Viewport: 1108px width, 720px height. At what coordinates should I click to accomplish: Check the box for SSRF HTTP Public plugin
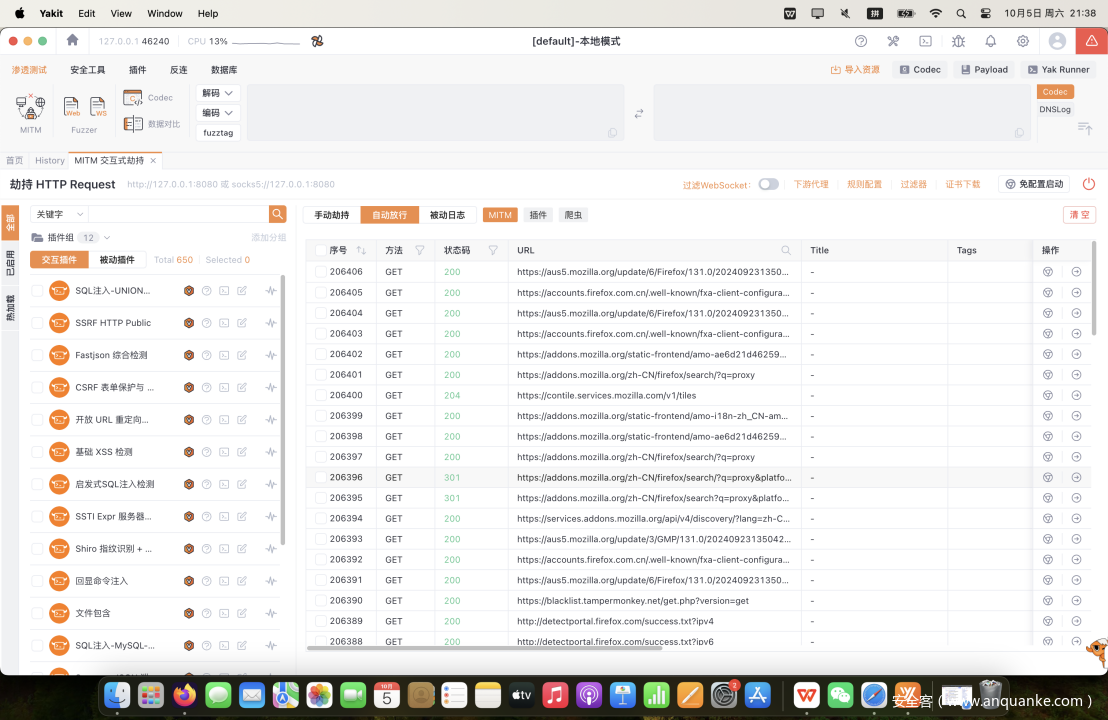point(37,323)
